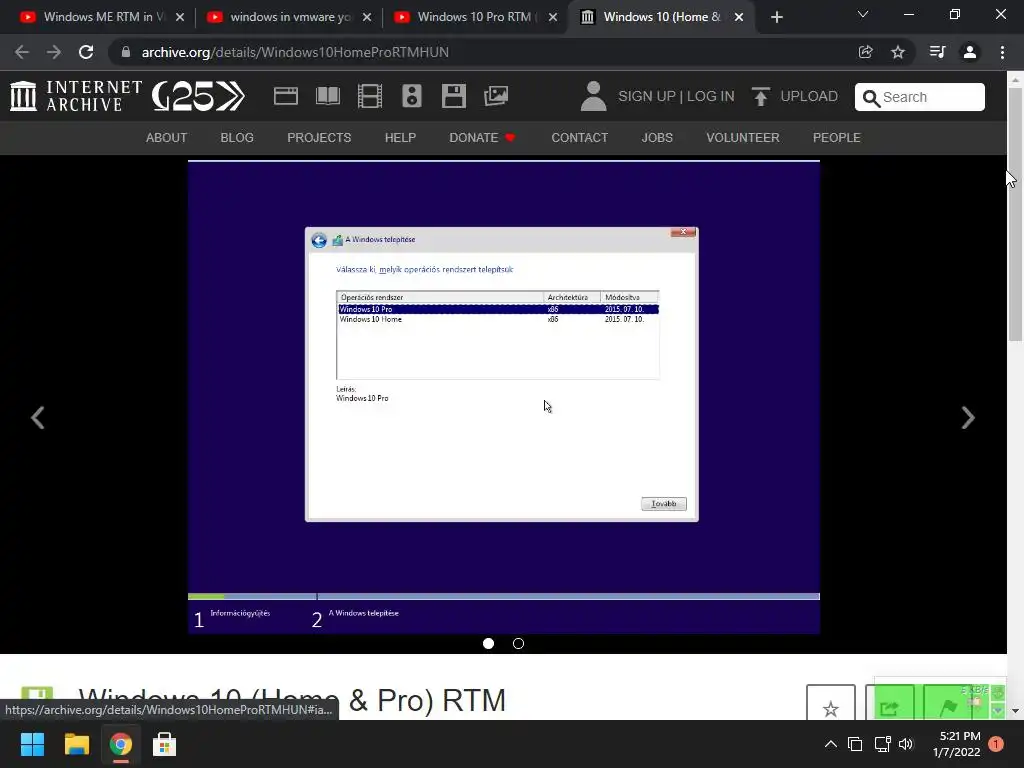Open Windows Start menu
1024x768 pixels.
(32, 744)
